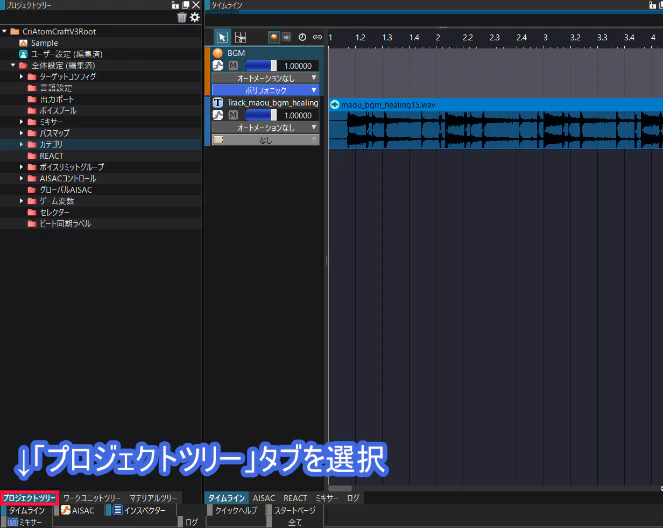Expand the ゲーム変数 folder
The image size is (663, 528).
tap(21, 201)
